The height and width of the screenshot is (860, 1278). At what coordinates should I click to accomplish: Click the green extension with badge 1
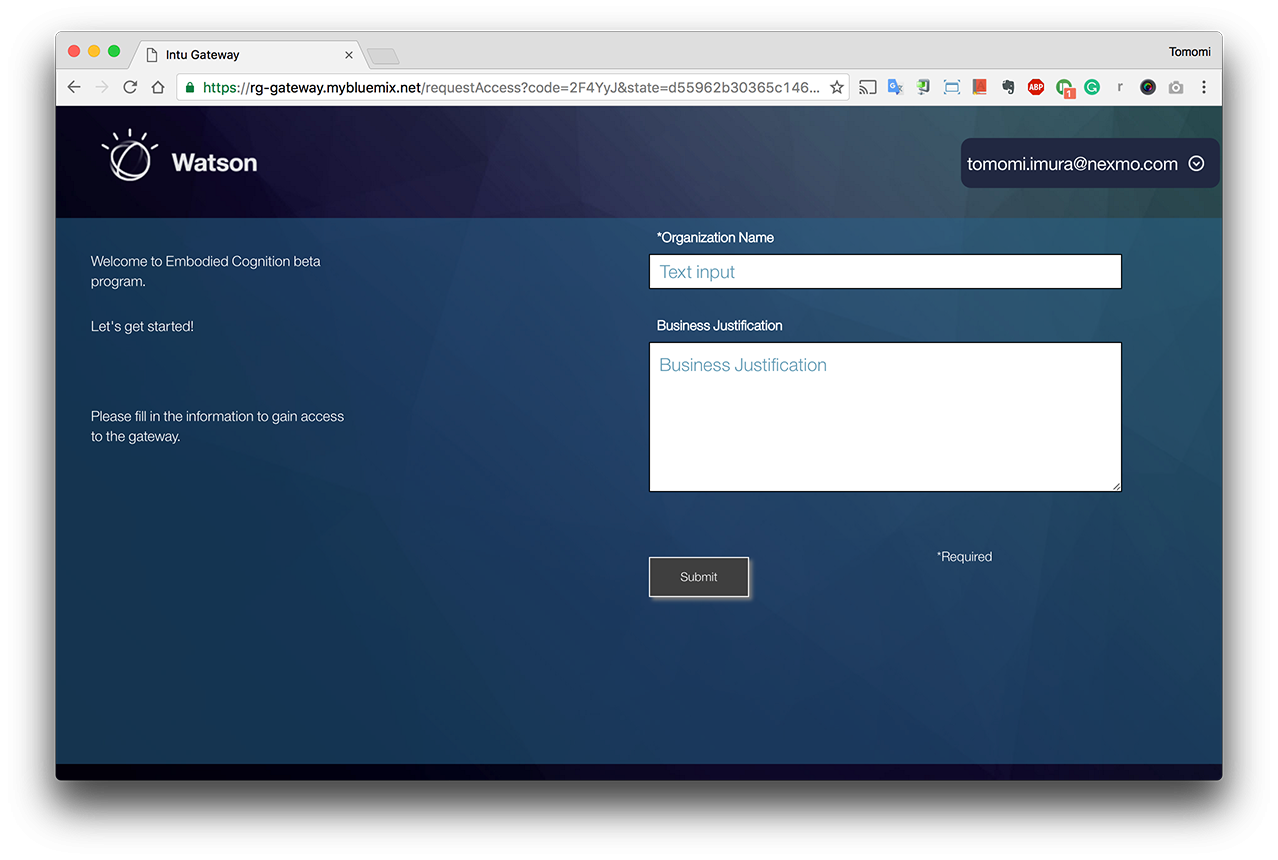[x=1064, y=88]
